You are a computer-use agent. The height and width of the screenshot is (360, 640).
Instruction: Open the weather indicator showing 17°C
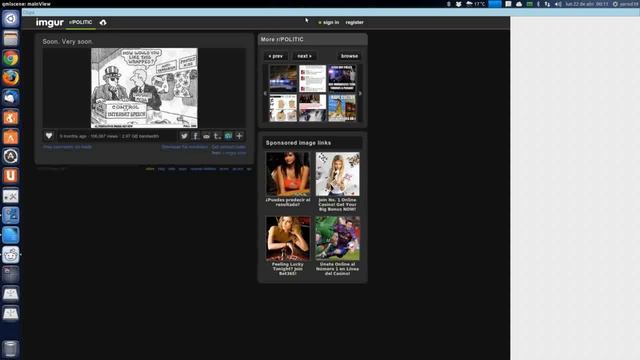pyautogui.click(x=476, y=4)
